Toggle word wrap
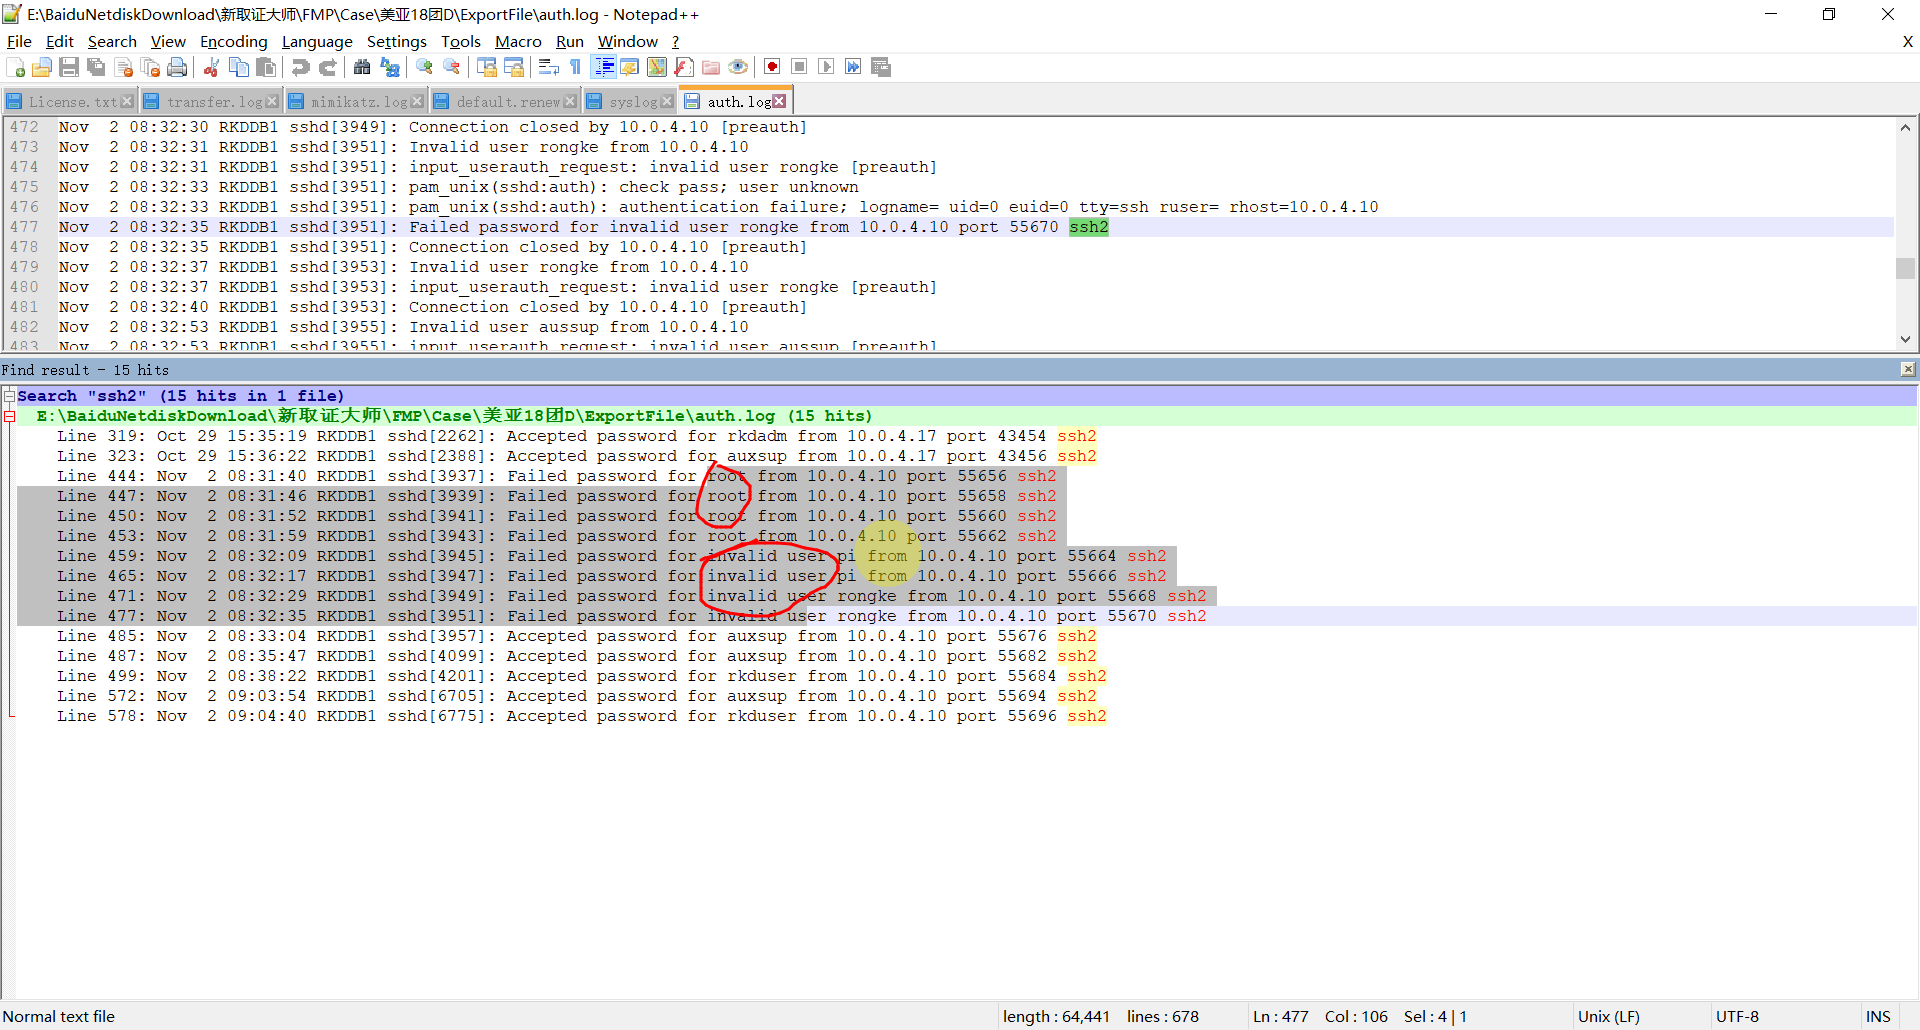The width and height of the screenshot is (1920, 1030). click(x=549, y=67)
